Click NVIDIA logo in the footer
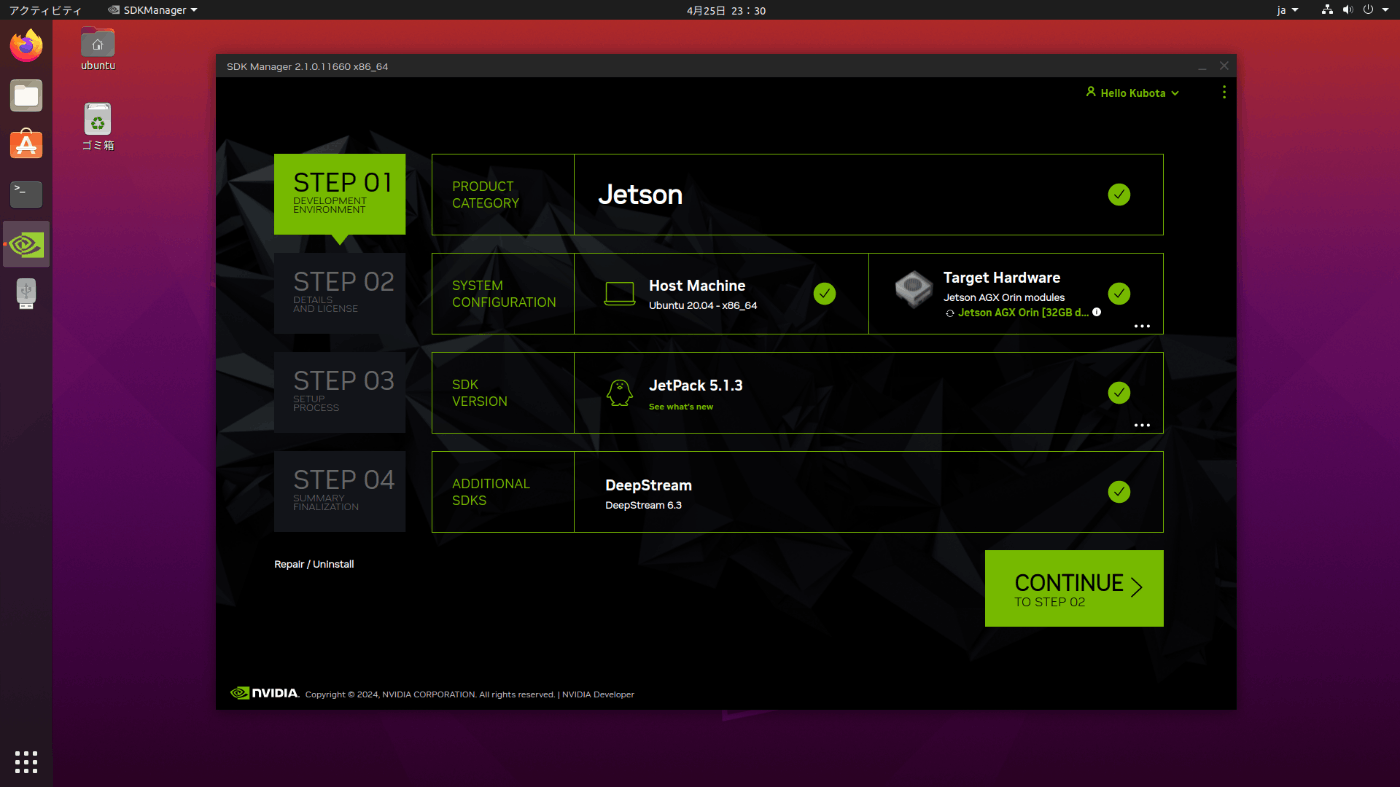 [x=264, y=693]
